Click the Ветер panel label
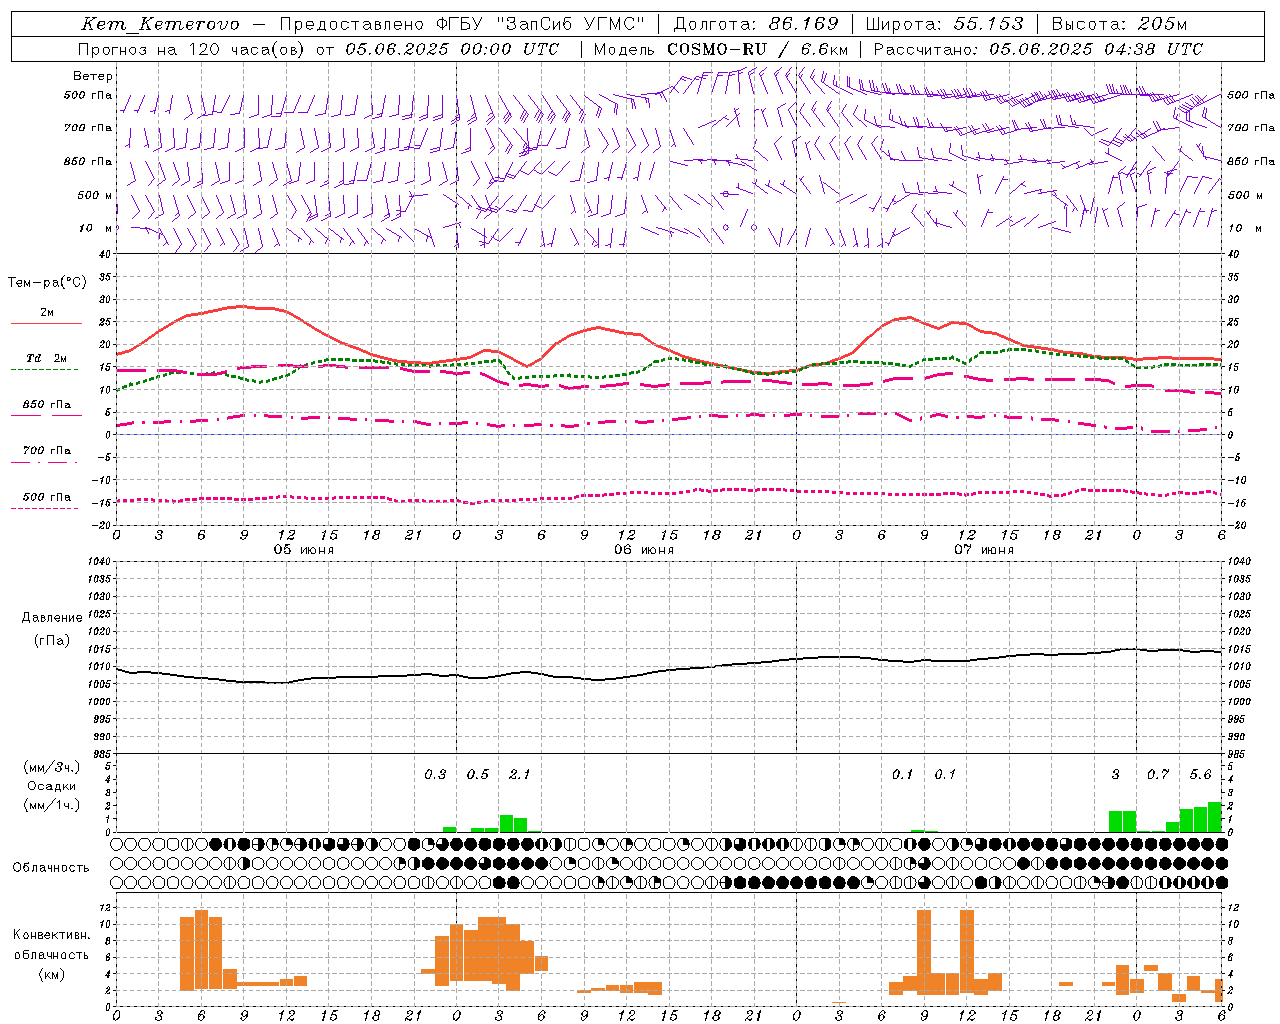Screen dimensions: 1280x1024 point(93,76)
